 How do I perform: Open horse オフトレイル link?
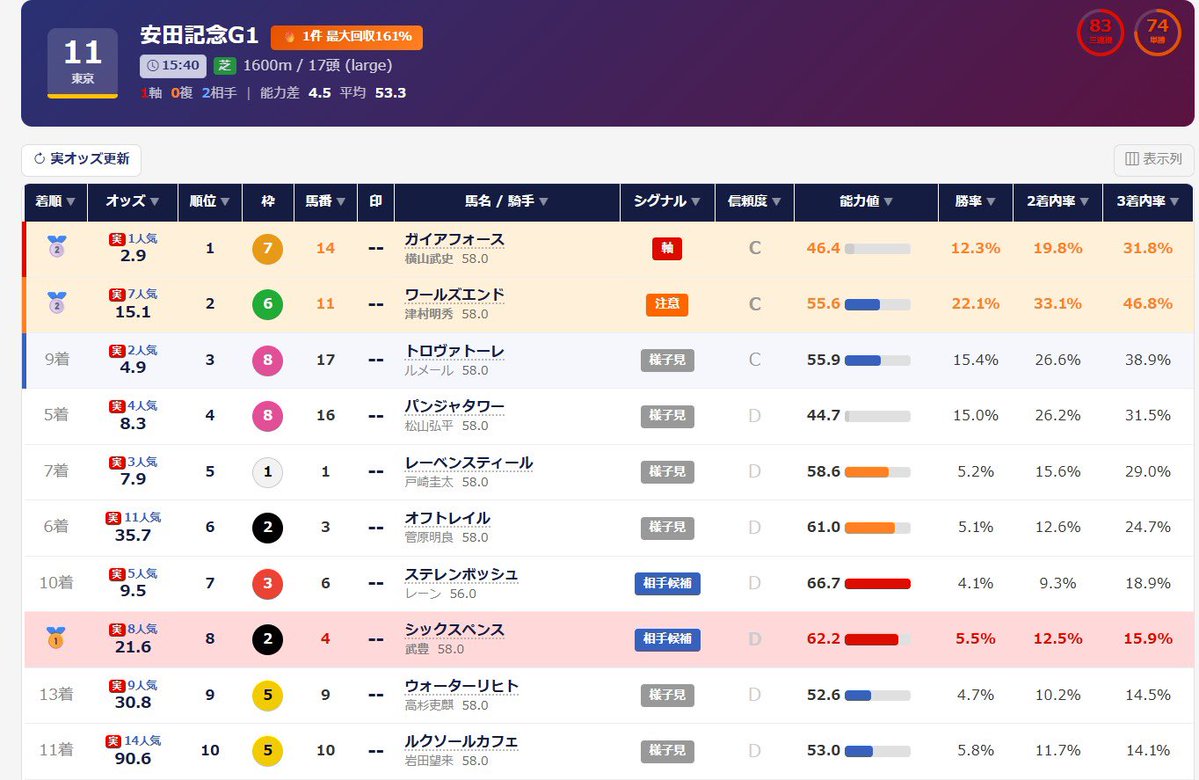point(447,518)
